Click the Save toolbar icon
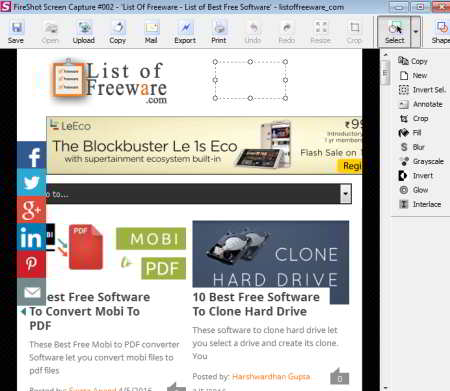The image size is (450, 391). point(16,32)
